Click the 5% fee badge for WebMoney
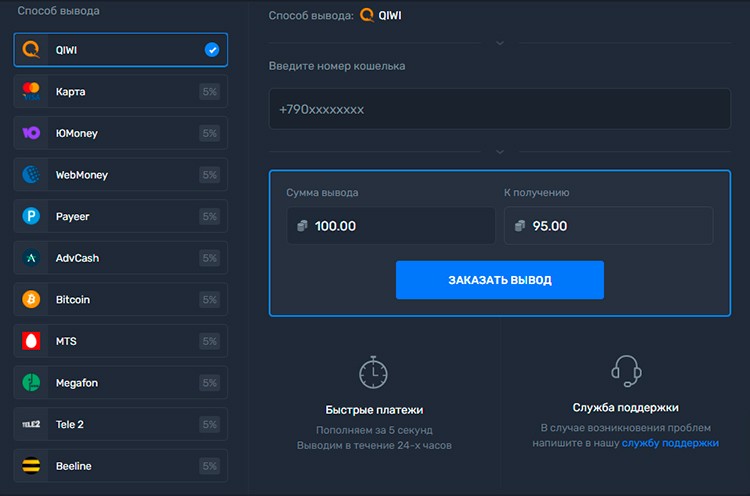 coord(210,175)
